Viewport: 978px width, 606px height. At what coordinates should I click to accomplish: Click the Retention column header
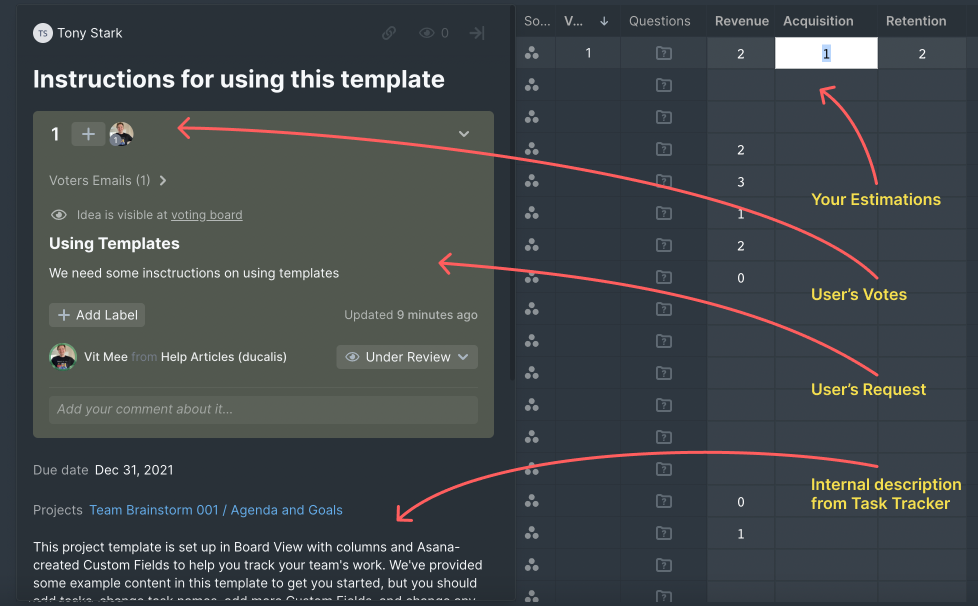click(916, 20)
